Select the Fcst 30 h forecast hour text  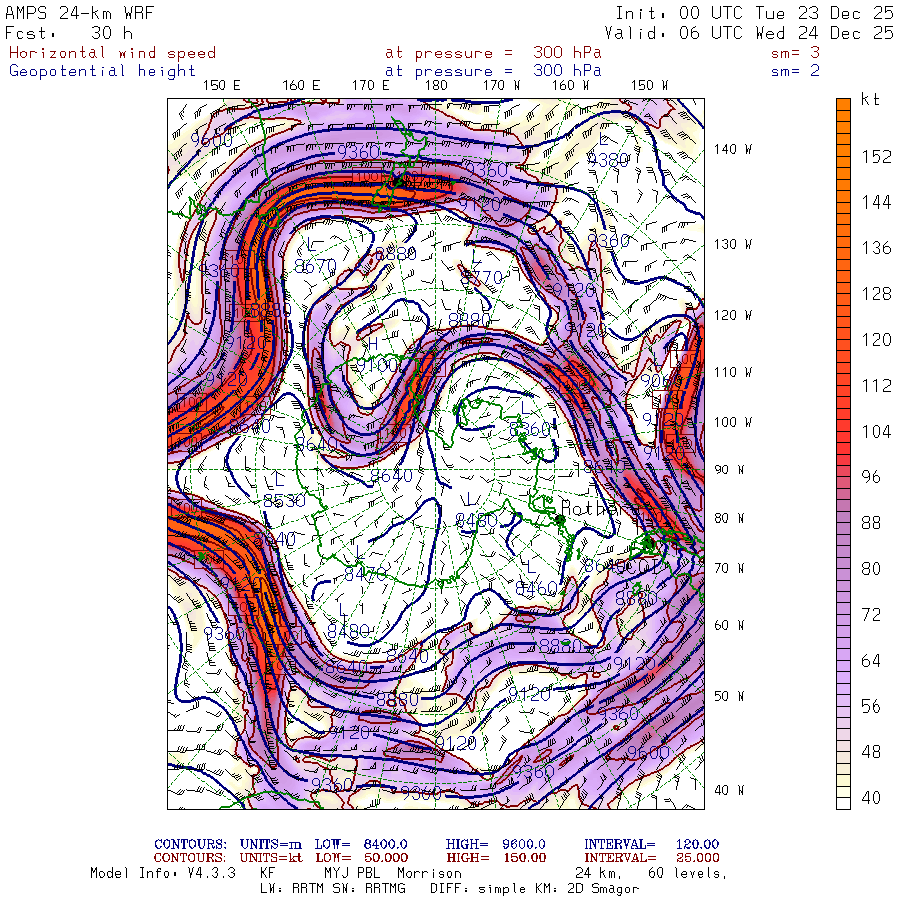coord(69,33)
